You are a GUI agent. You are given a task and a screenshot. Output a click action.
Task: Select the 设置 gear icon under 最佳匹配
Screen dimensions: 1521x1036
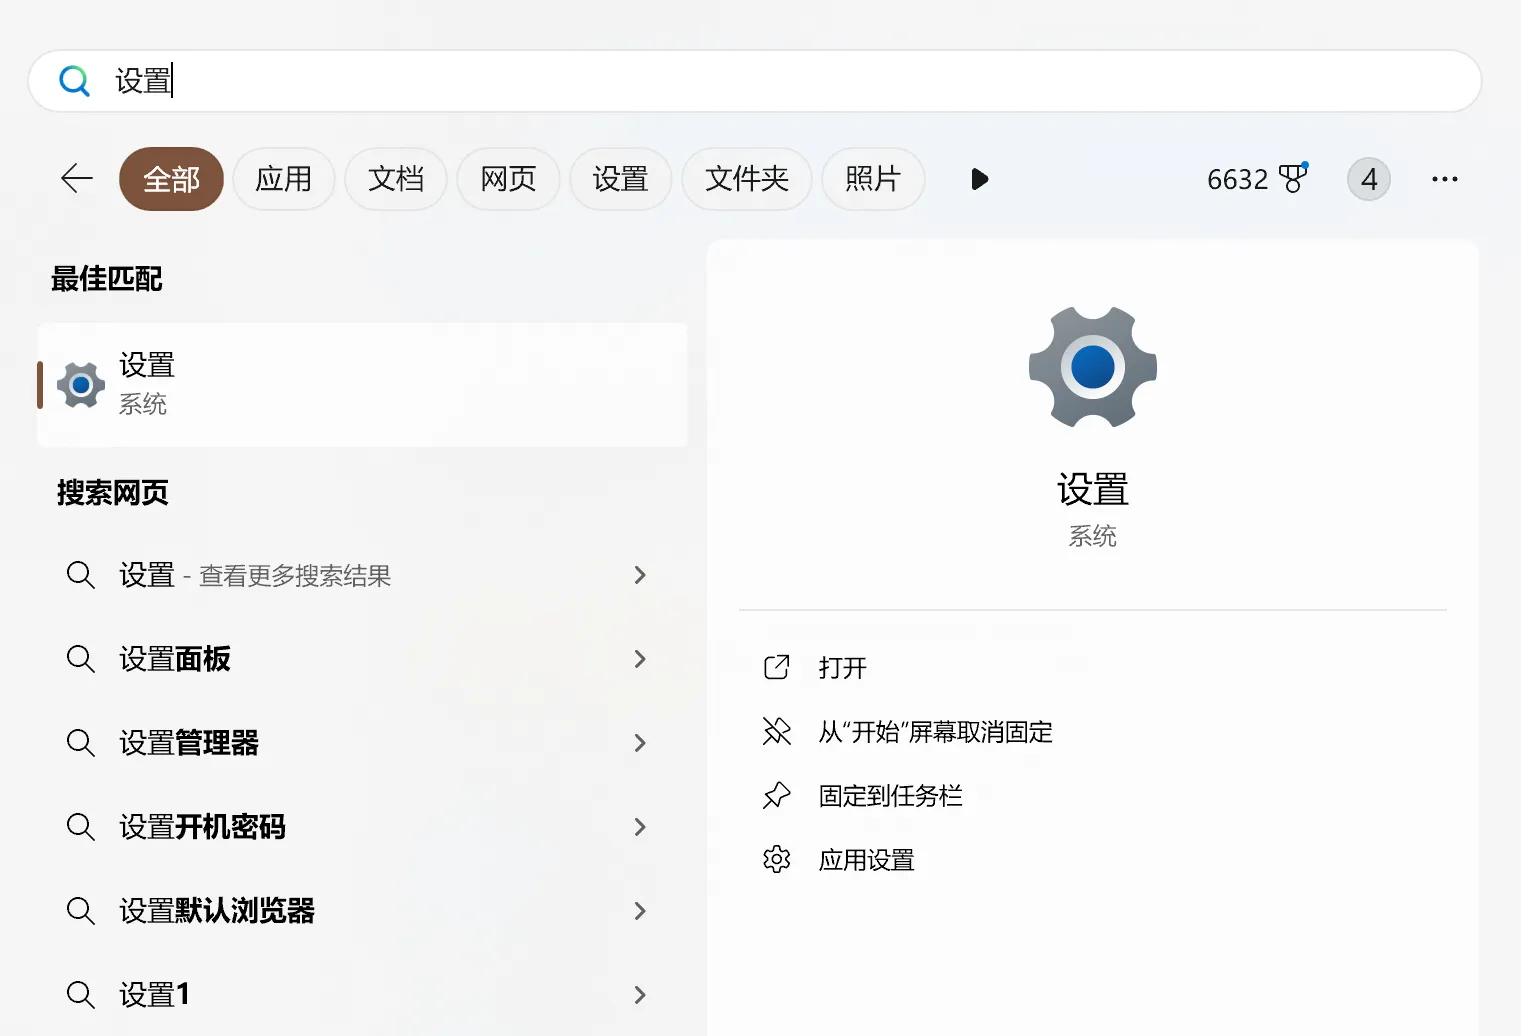(x=80, y=385)
